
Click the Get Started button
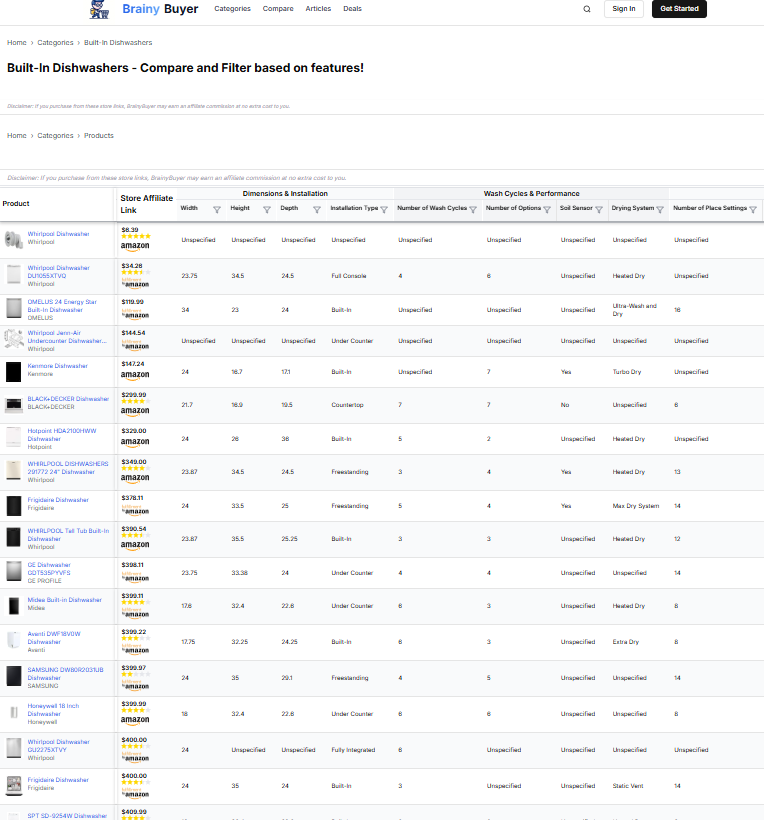679,9
